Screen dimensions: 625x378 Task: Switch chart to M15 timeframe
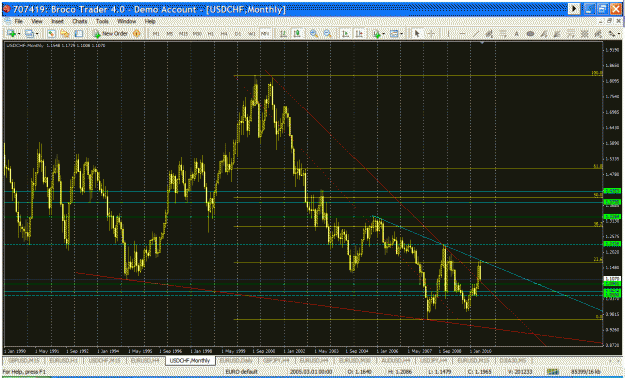[183, 34]
